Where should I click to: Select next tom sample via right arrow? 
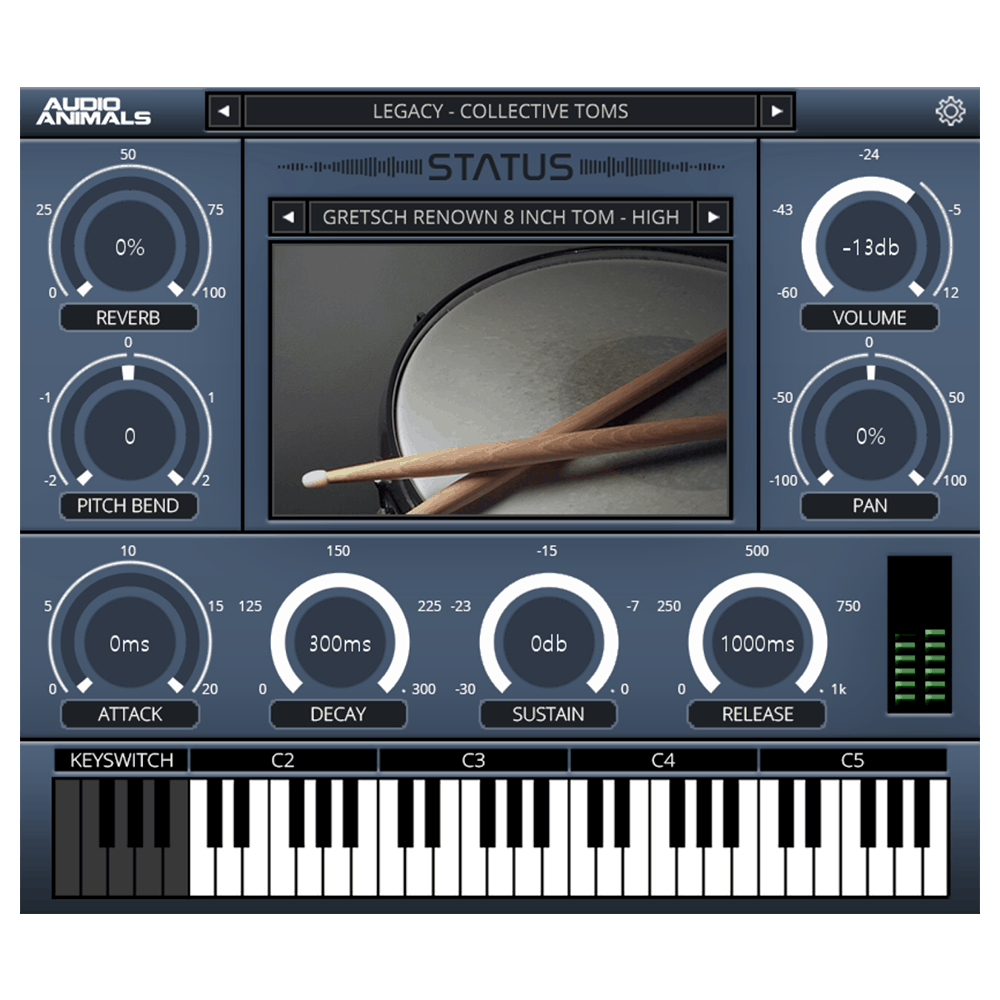point(714,217)
